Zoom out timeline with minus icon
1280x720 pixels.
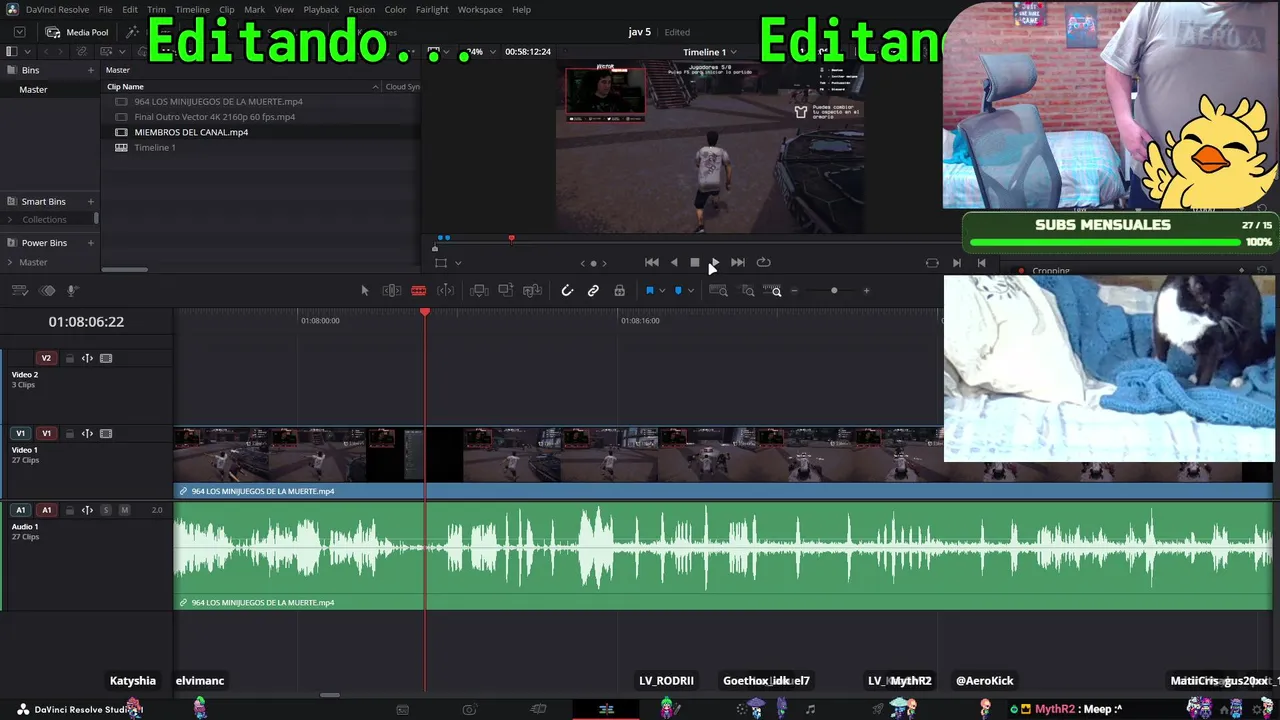tap(795, 291)
